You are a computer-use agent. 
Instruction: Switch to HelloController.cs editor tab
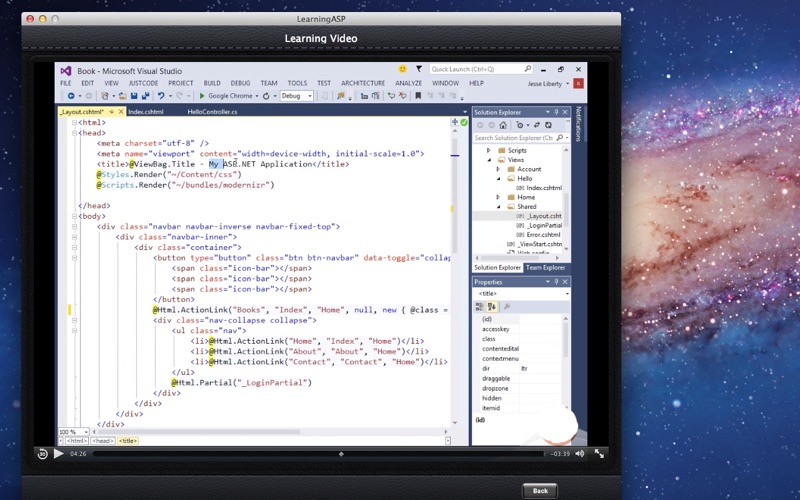coord(212,112)
